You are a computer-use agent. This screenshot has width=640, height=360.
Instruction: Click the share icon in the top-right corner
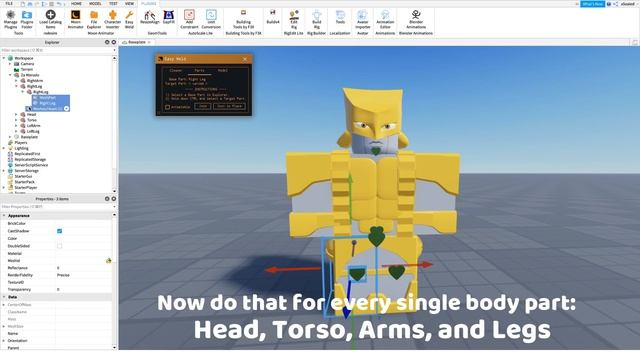[x=616, y=4]
